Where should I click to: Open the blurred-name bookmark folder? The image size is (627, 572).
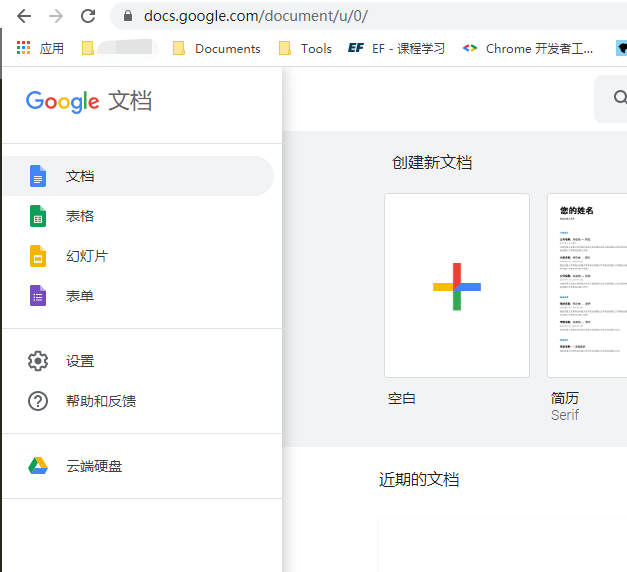coord(120,48)
